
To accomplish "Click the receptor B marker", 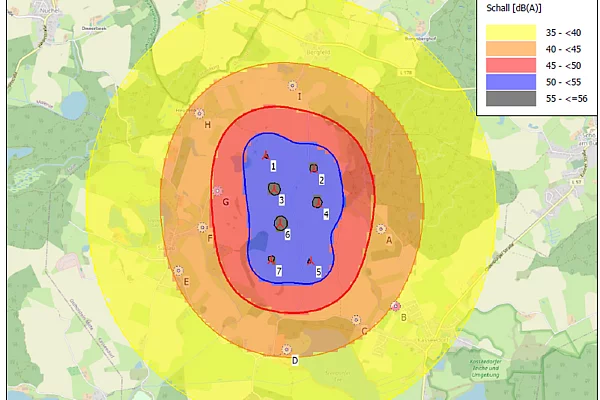I will coord(396,306).
